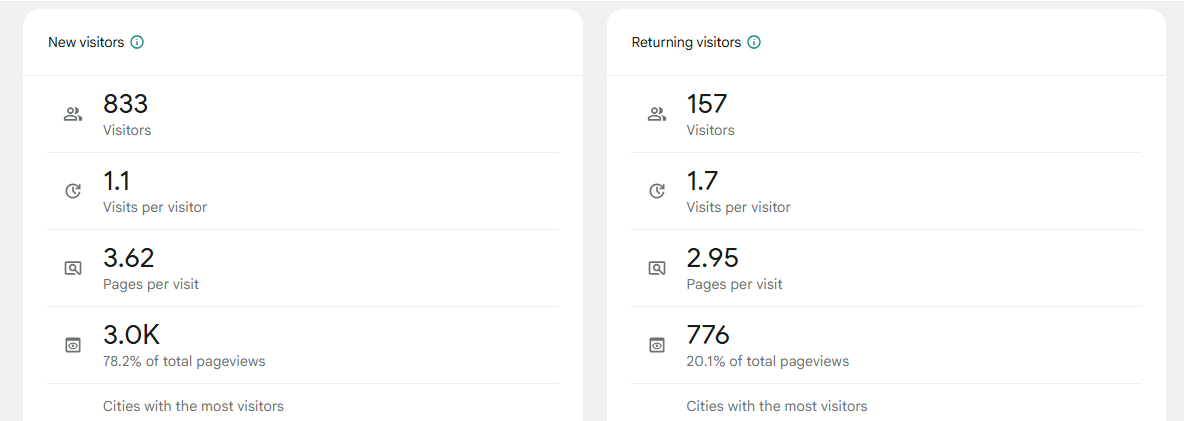This screenshot has width=1184, height=421.
Task: Select the 833 new visitors count
Action: [x=126, y=104]
